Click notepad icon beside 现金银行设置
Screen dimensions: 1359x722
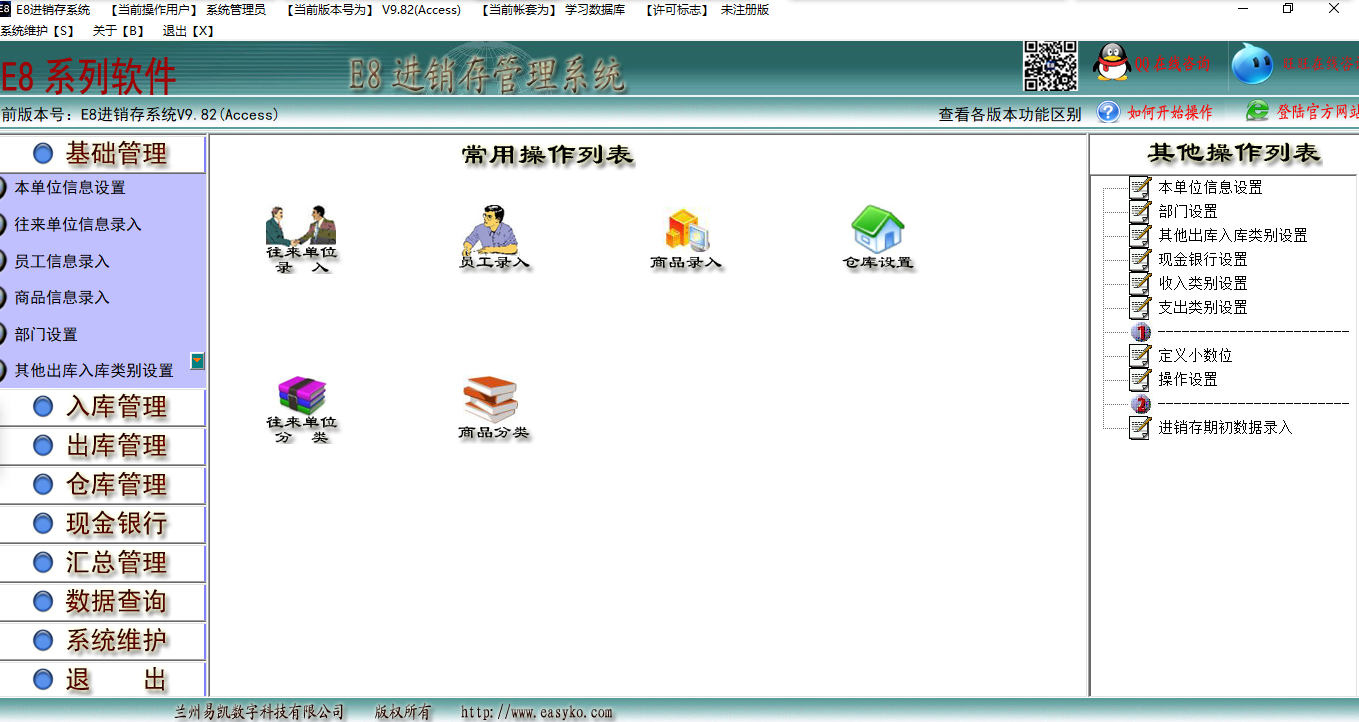tap(1140, 259)
